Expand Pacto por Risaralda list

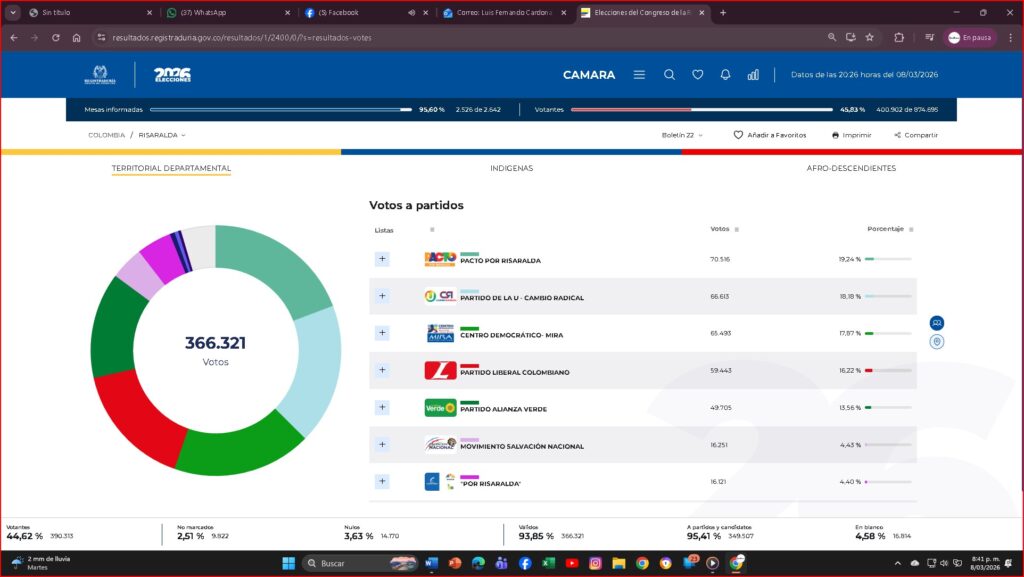pos(381,259)
